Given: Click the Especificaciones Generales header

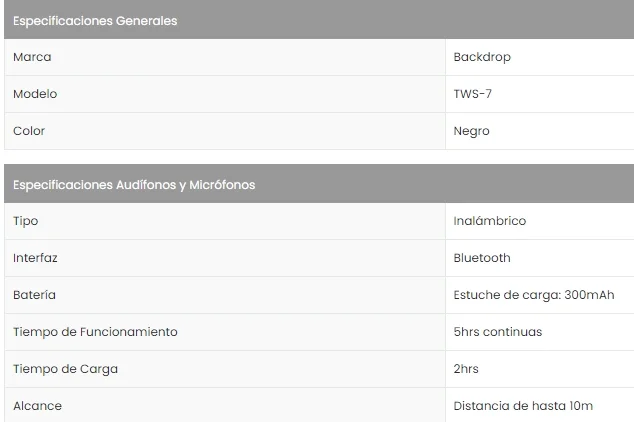Looking at the screenshot, I should 94,21.
